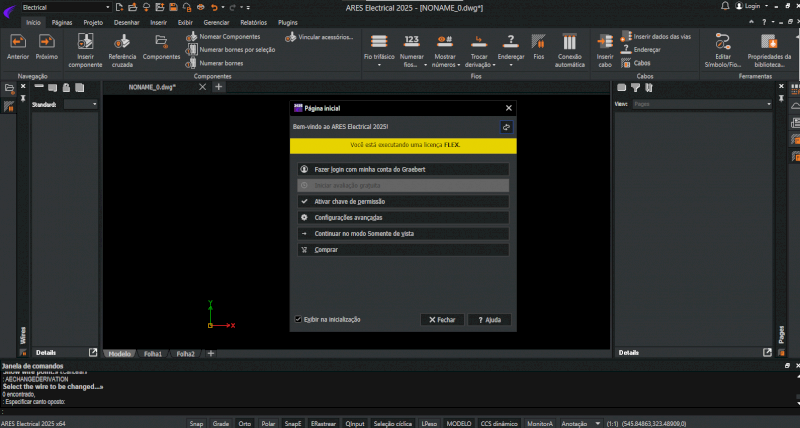Click Ativar chave de permissão
The width and height of the screenshot is (800, 428).
point(403,202)
